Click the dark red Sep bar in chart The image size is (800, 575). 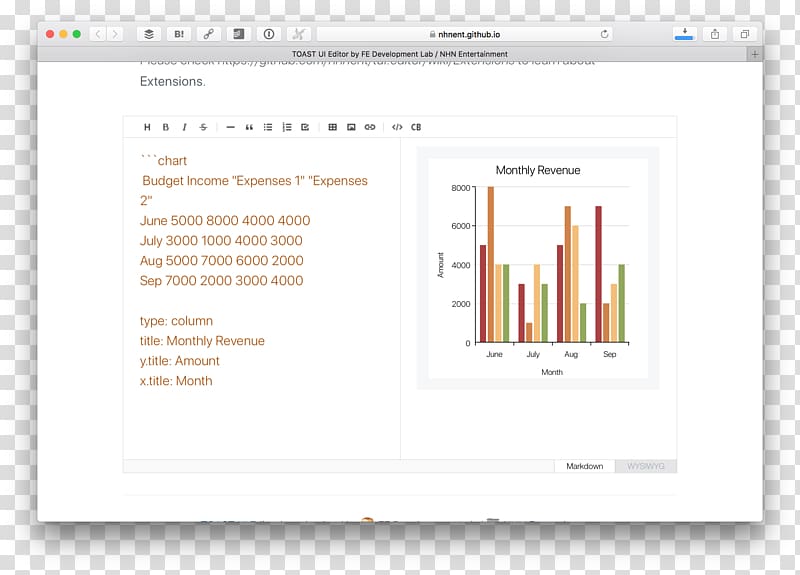(x=598, y=274)
